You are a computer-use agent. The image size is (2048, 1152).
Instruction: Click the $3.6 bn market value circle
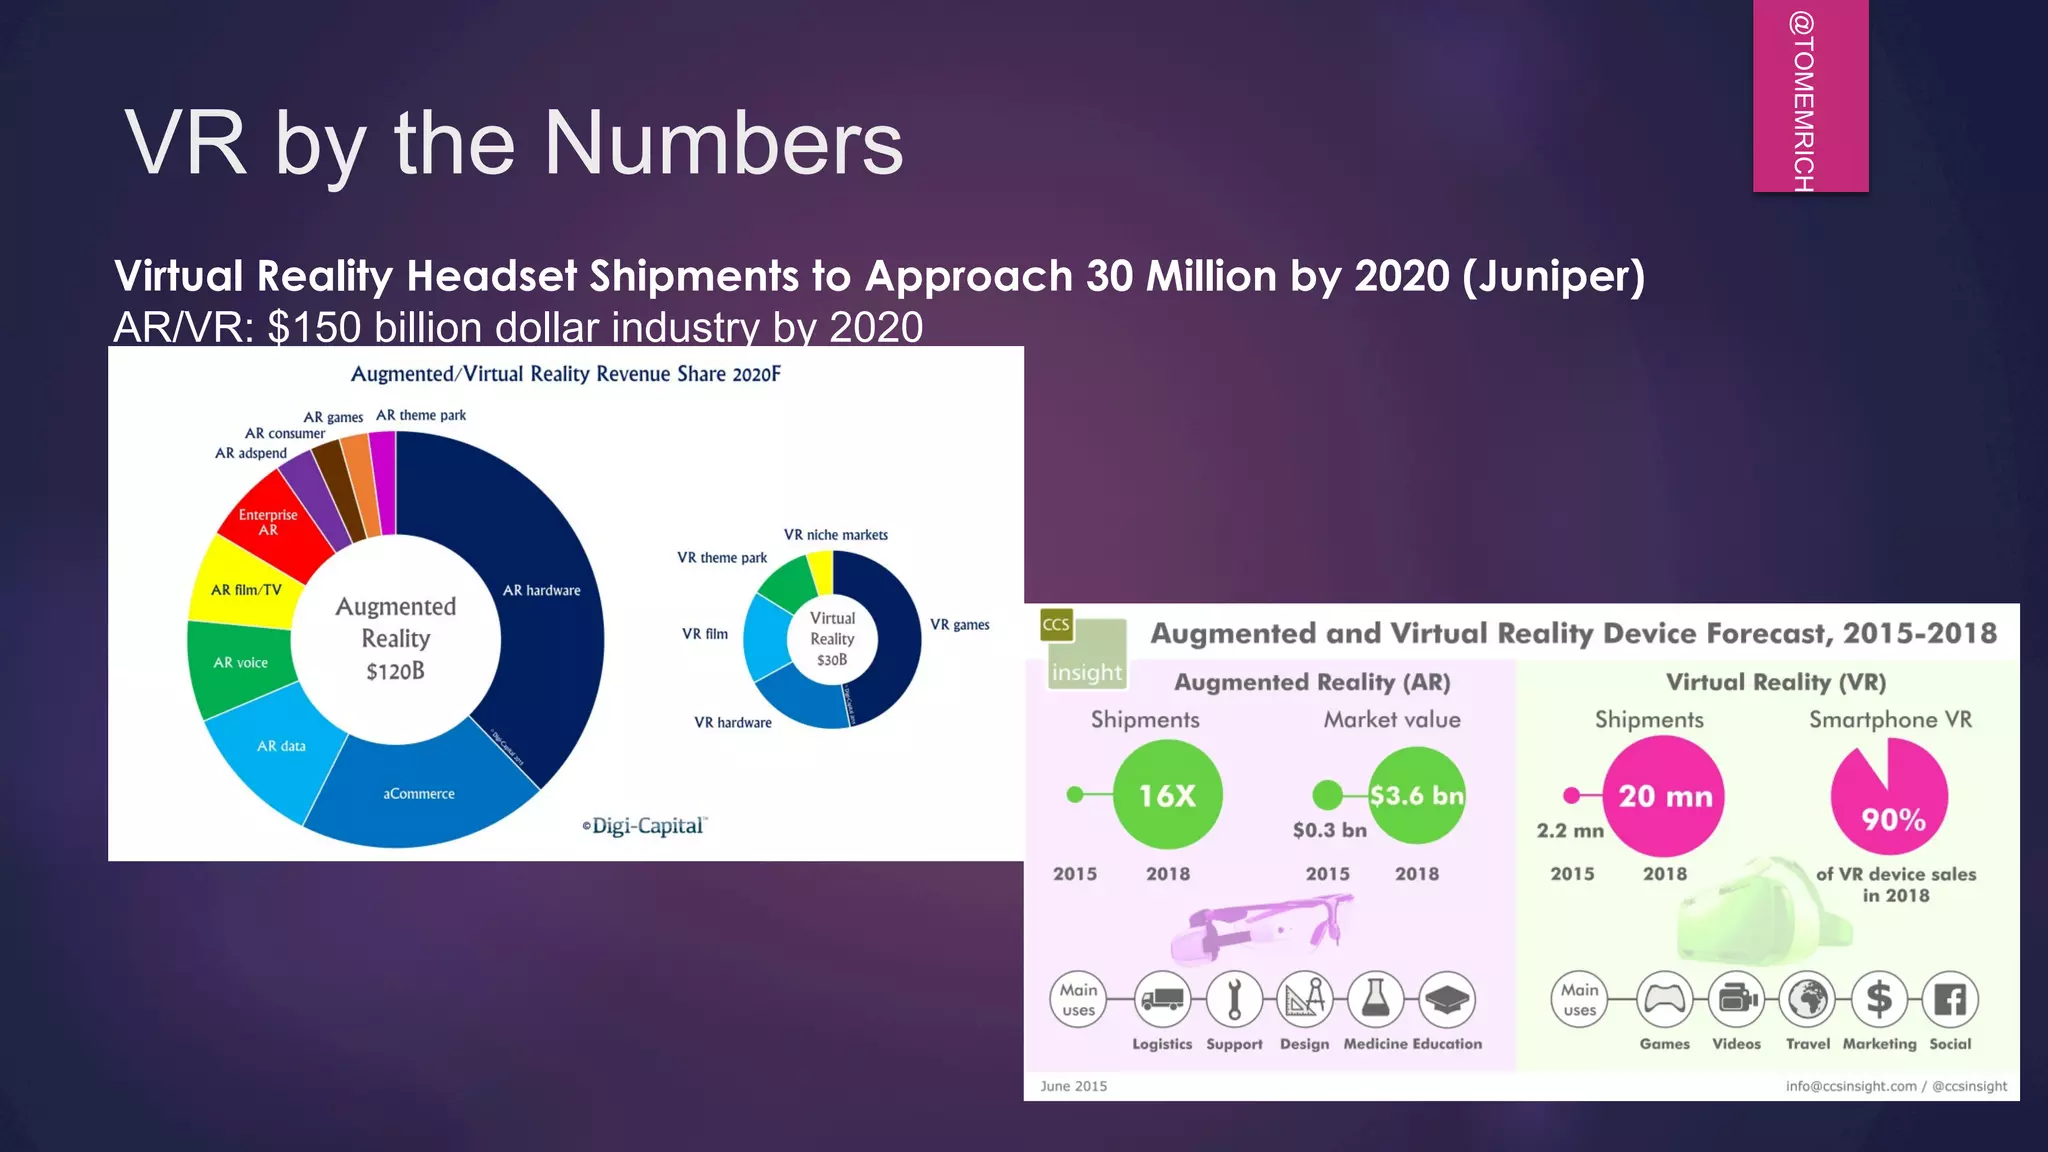(1417, 796)
